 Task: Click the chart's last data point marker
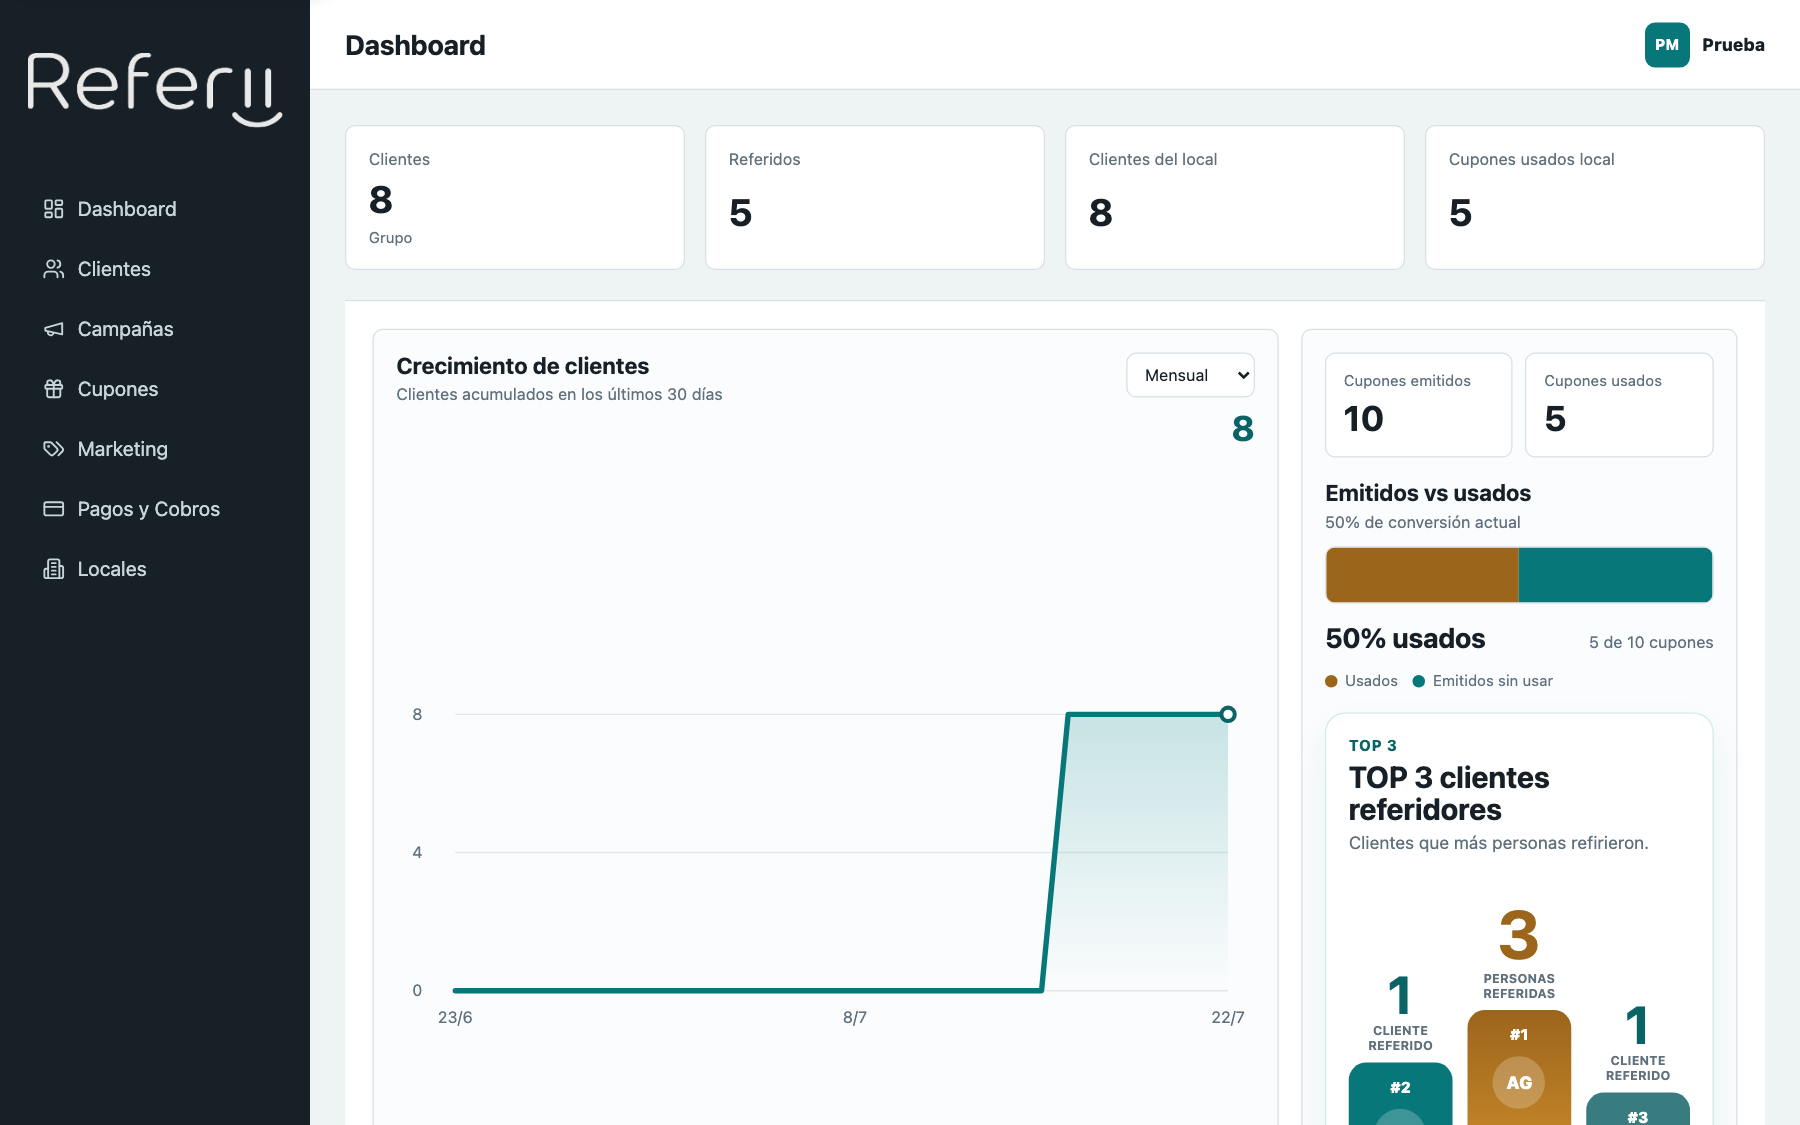1228,714
